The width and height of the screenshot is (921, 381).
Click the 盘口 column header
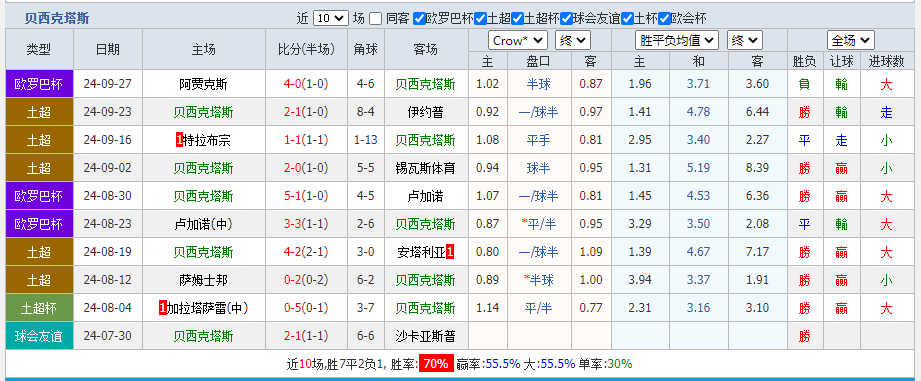538,61
